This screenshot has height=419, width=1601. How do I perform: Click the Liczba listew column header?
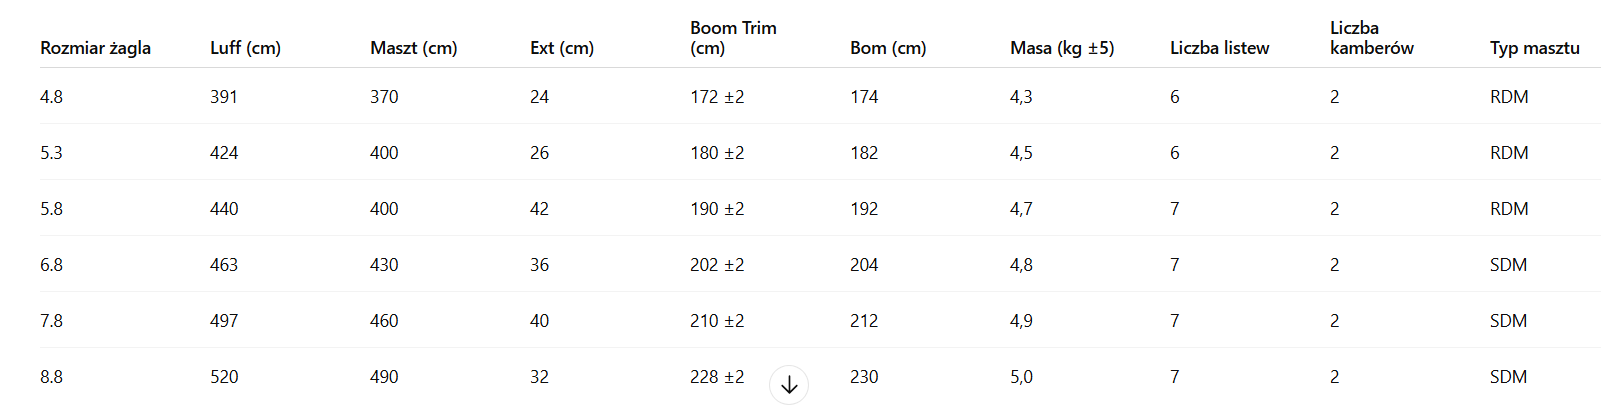[1219, 48]
